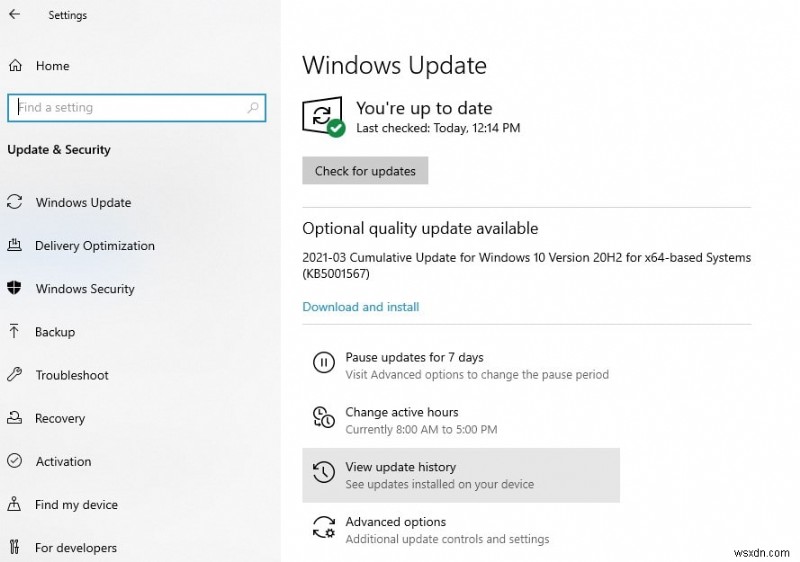The image size is (800, 562).
Task: Click 'Last checked: Today, 12:14 PM' text
Action: pos(438,128)
